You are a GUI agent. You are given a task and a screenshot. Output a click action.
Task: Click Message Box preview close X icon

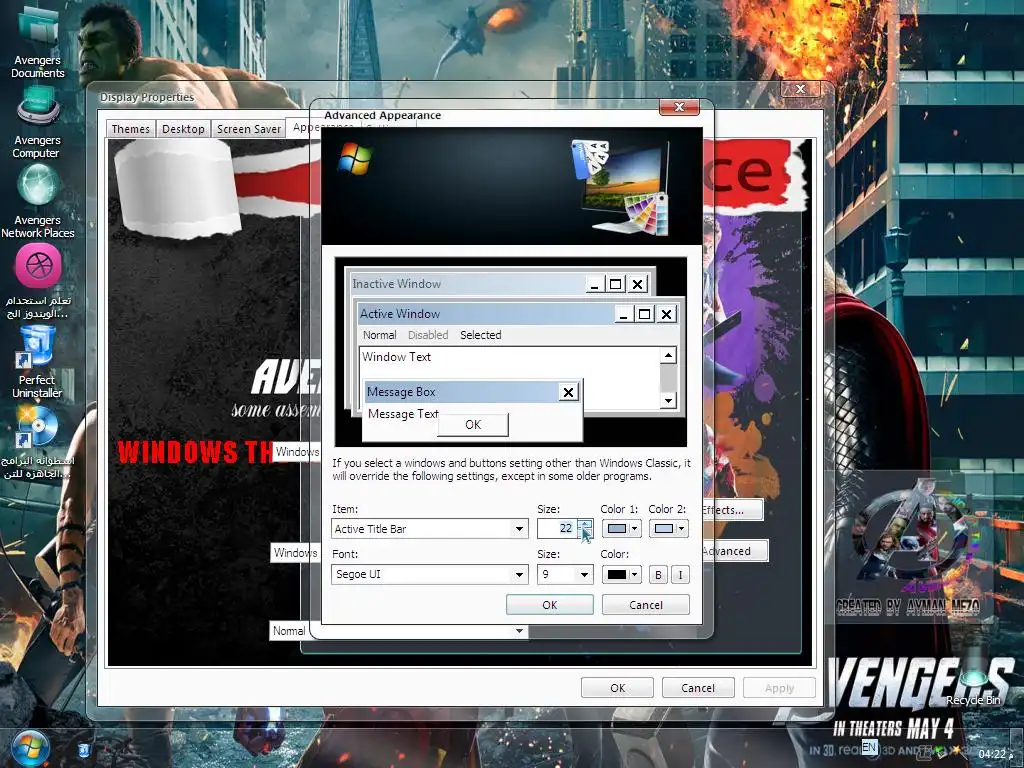pyautogui.click(x=568, y=392)
